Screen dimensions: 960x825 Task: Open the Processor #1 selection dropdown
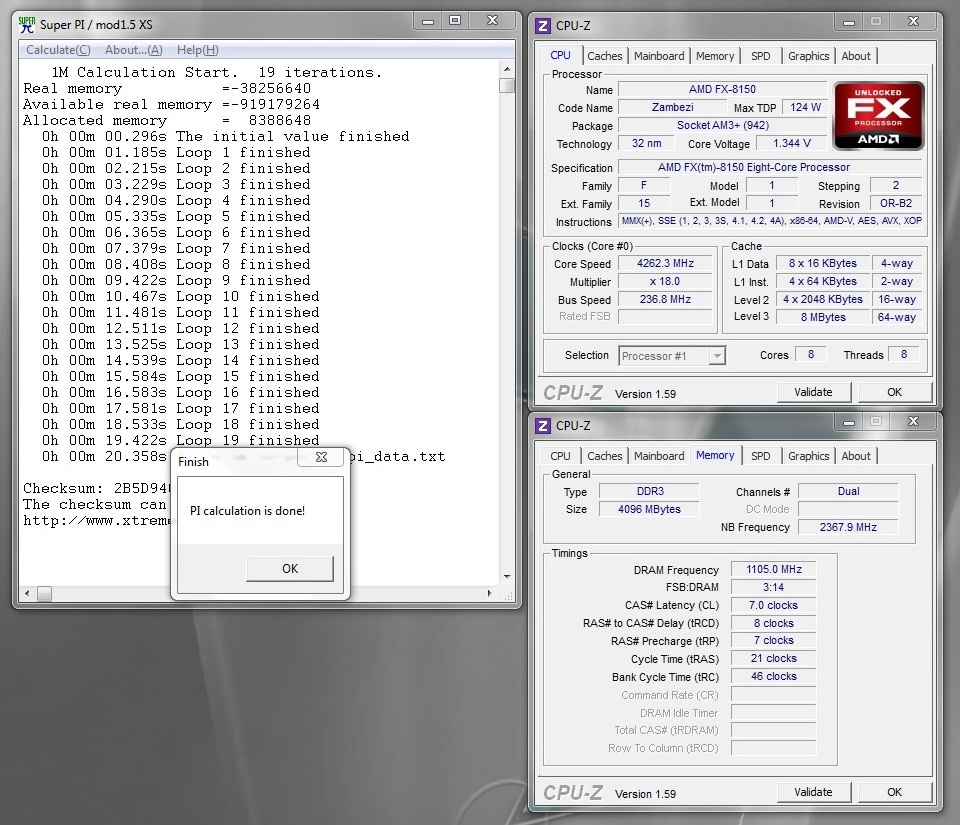[672, 356]
